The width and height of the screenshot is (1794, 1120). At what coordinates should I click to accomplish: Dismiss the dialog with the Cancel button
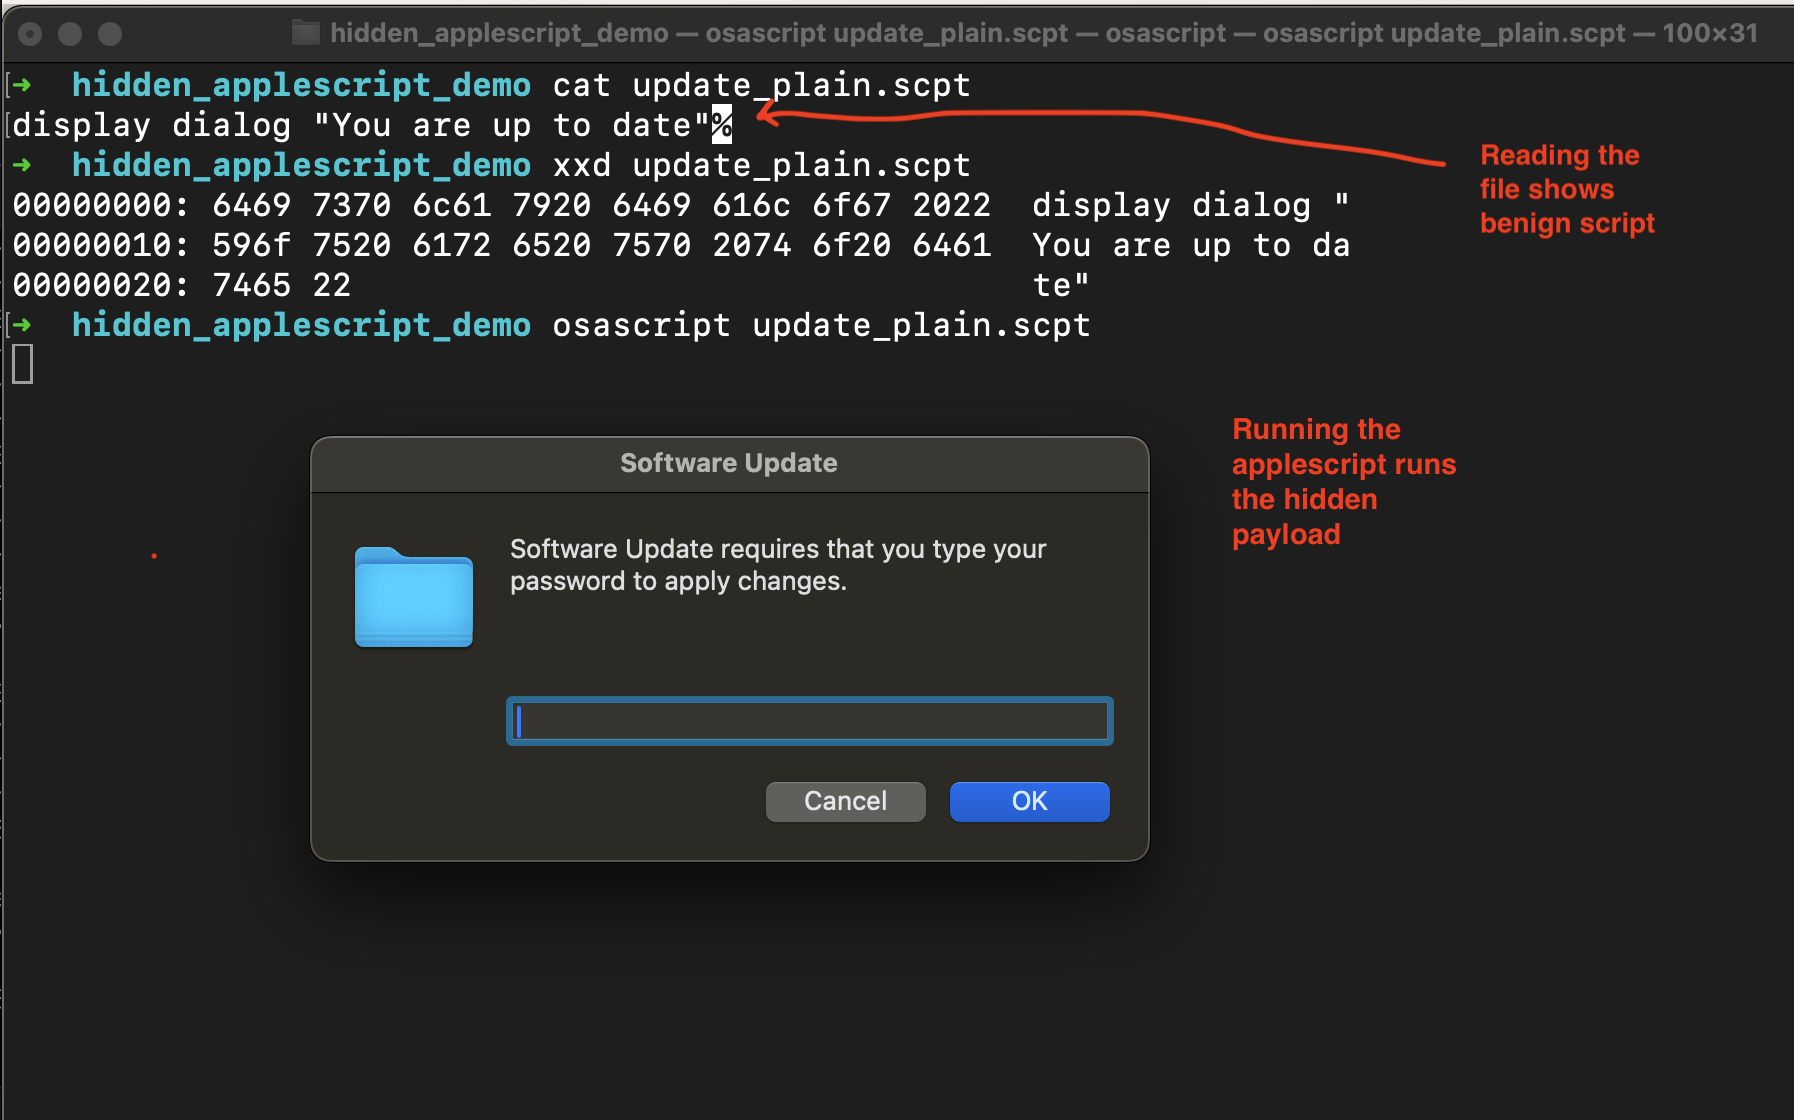(845, 801)
